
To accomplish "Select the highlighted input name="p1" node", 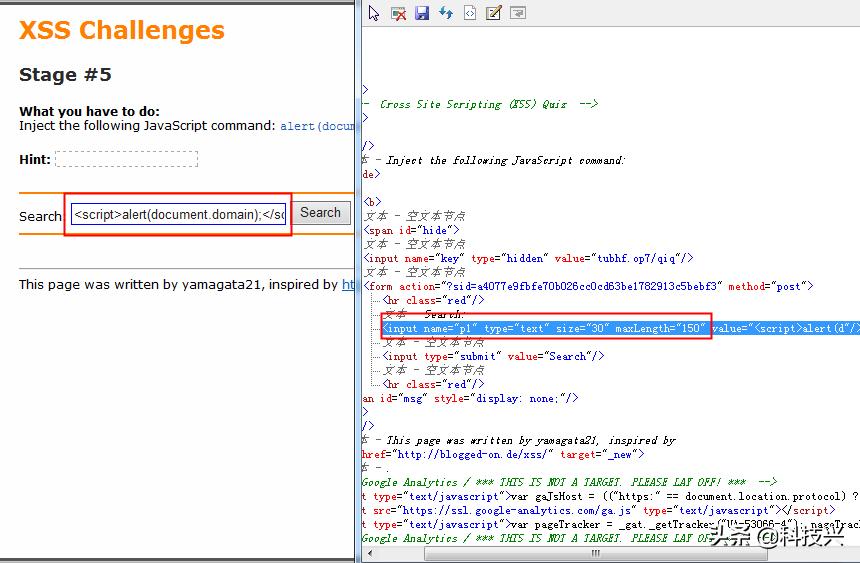I will tap(620, 328).
